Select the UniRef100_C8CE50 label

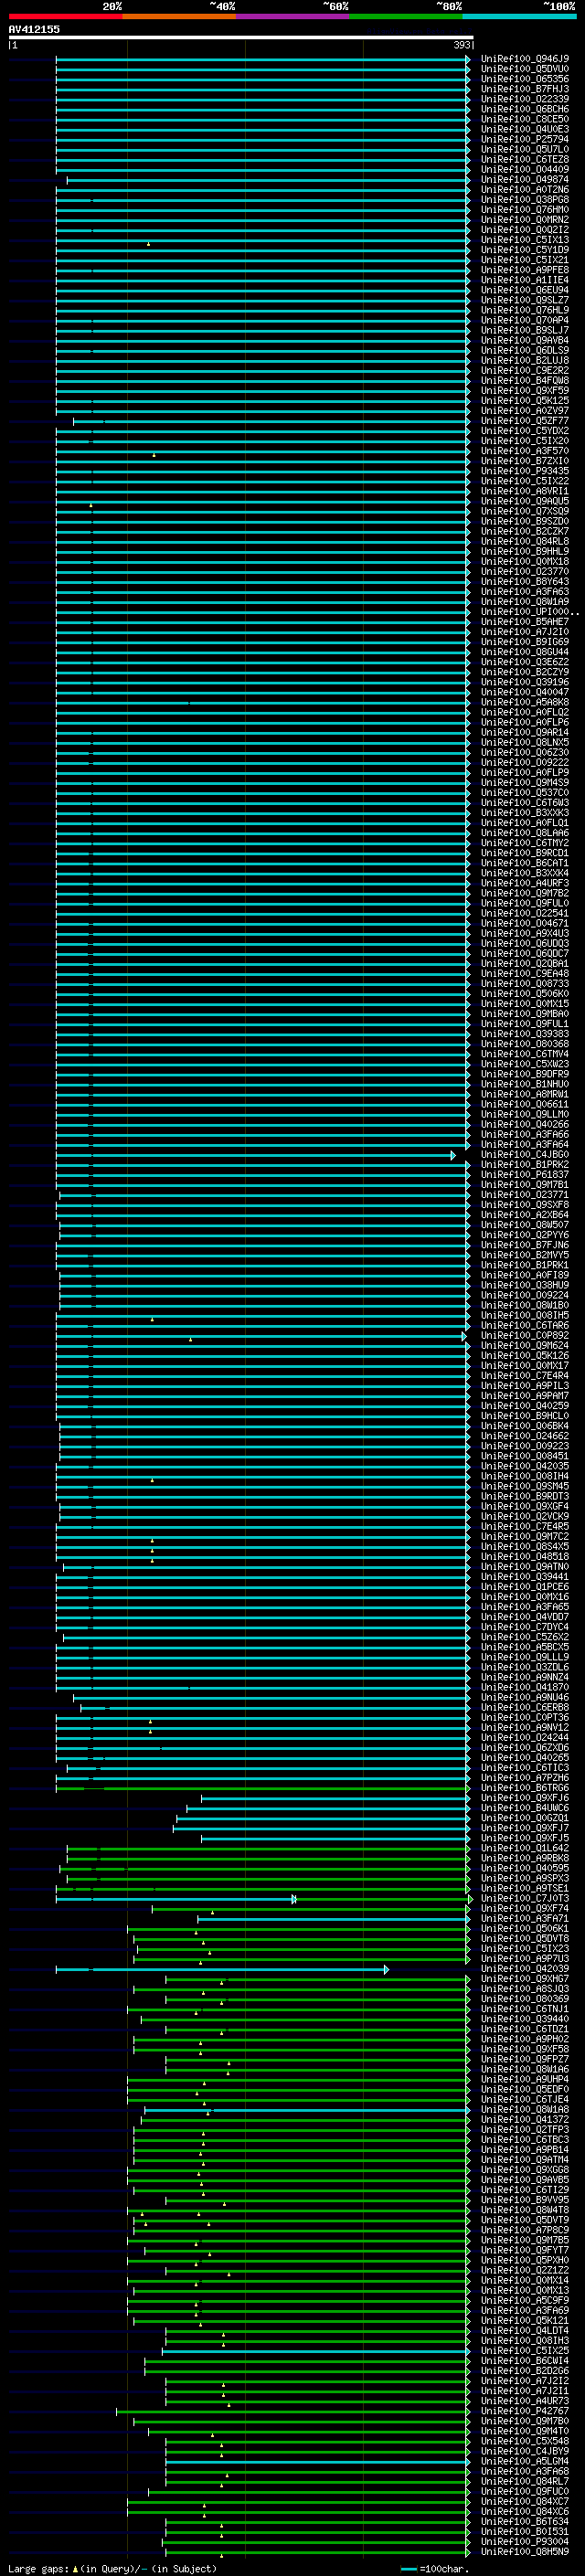click(x=524, y=119)
